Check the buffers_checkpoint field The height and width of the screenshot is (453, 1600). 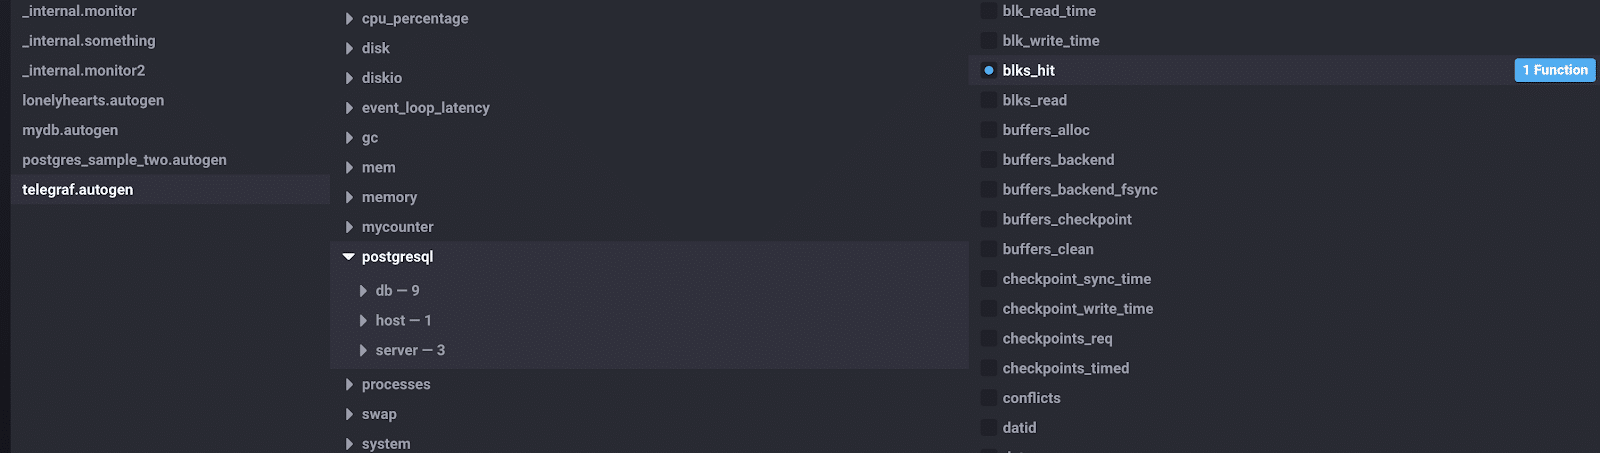989,219
